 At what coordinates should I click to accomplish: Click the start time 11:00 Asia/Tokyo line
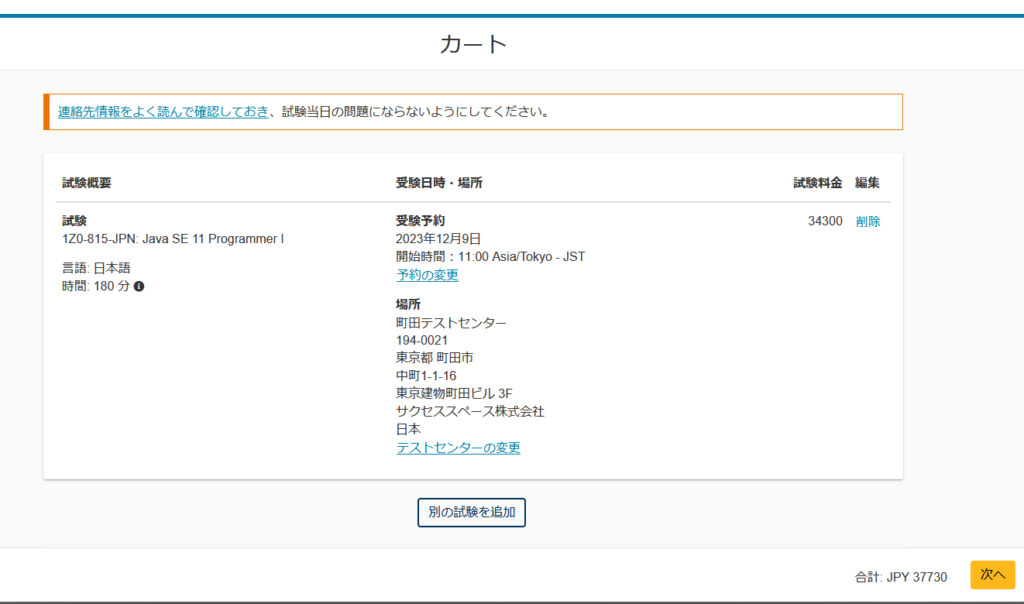(x=490, y=257)
